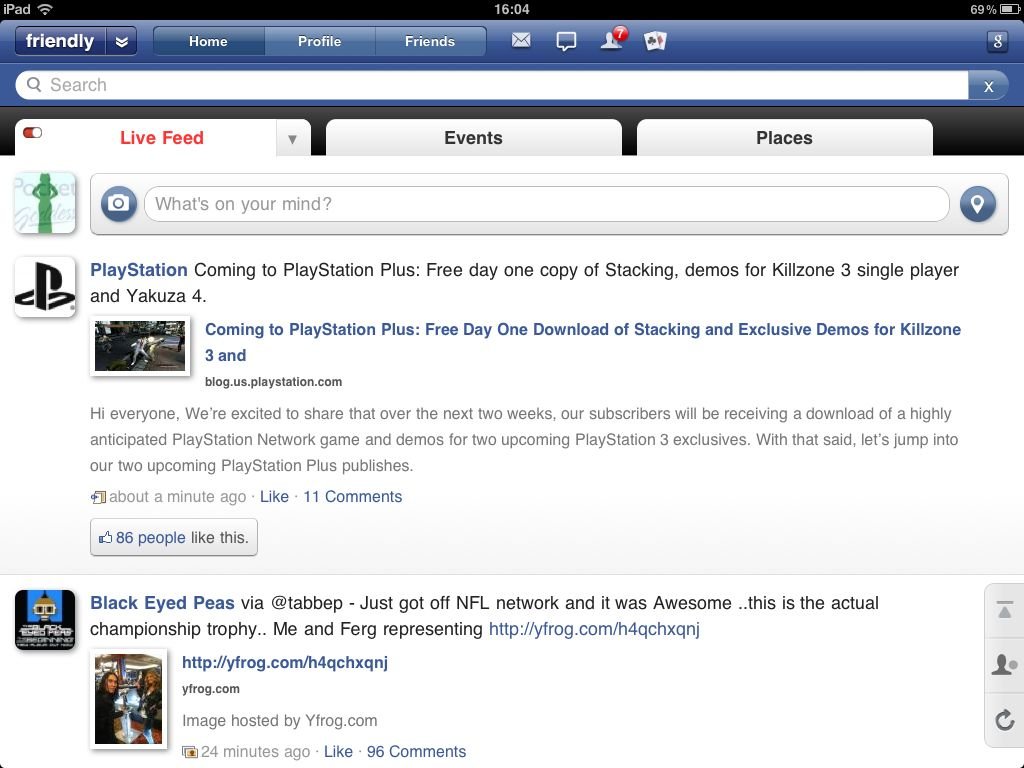The height and width of the screenshot is (768, 1024).
Task: Clear search with X button
Action: 988,86
